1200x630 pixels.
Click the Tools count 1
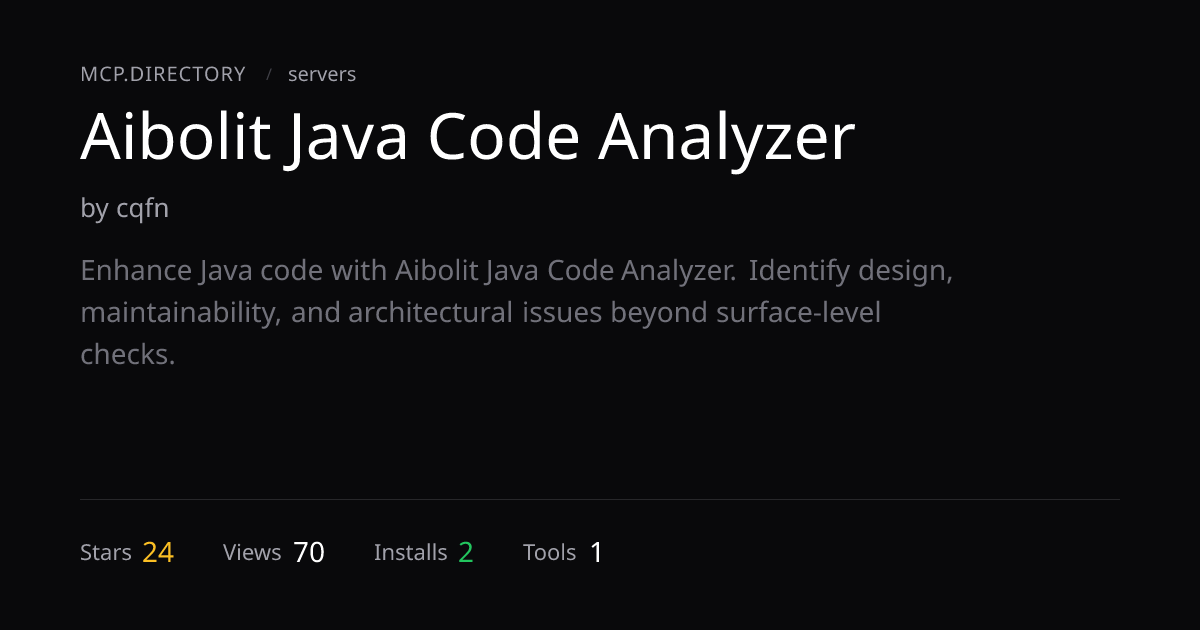[x=597, y=552]
